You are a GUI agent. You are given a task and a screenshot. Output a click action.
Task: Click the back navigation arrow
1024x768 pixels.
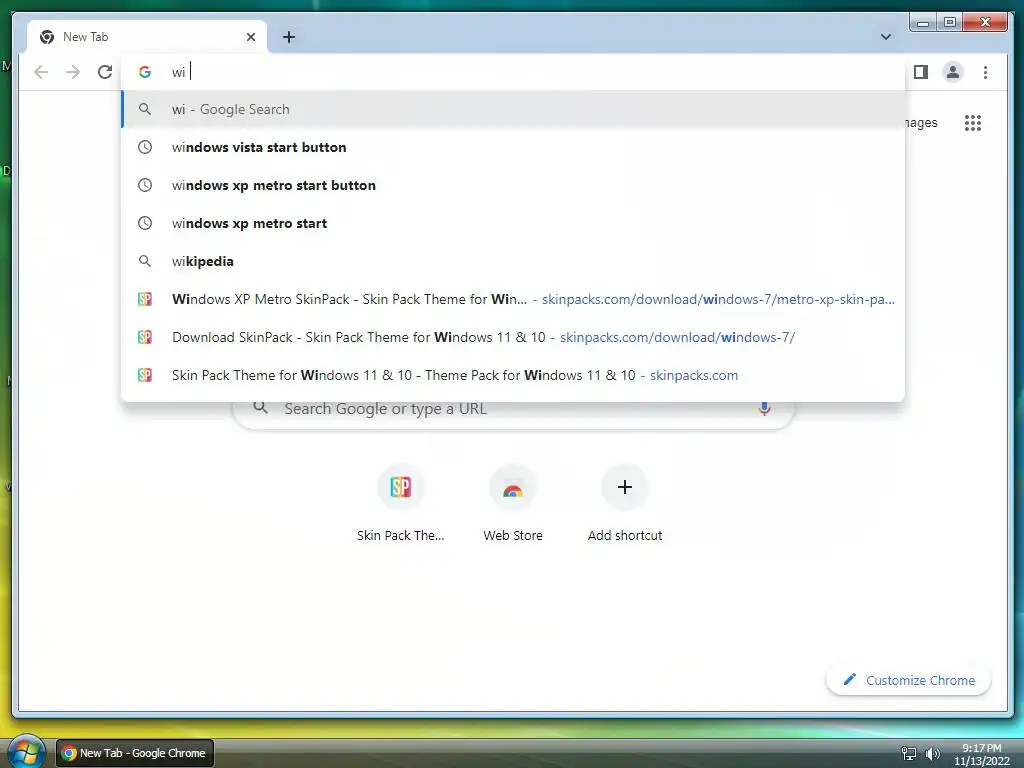pyautogui.click(x=41, y=72)
